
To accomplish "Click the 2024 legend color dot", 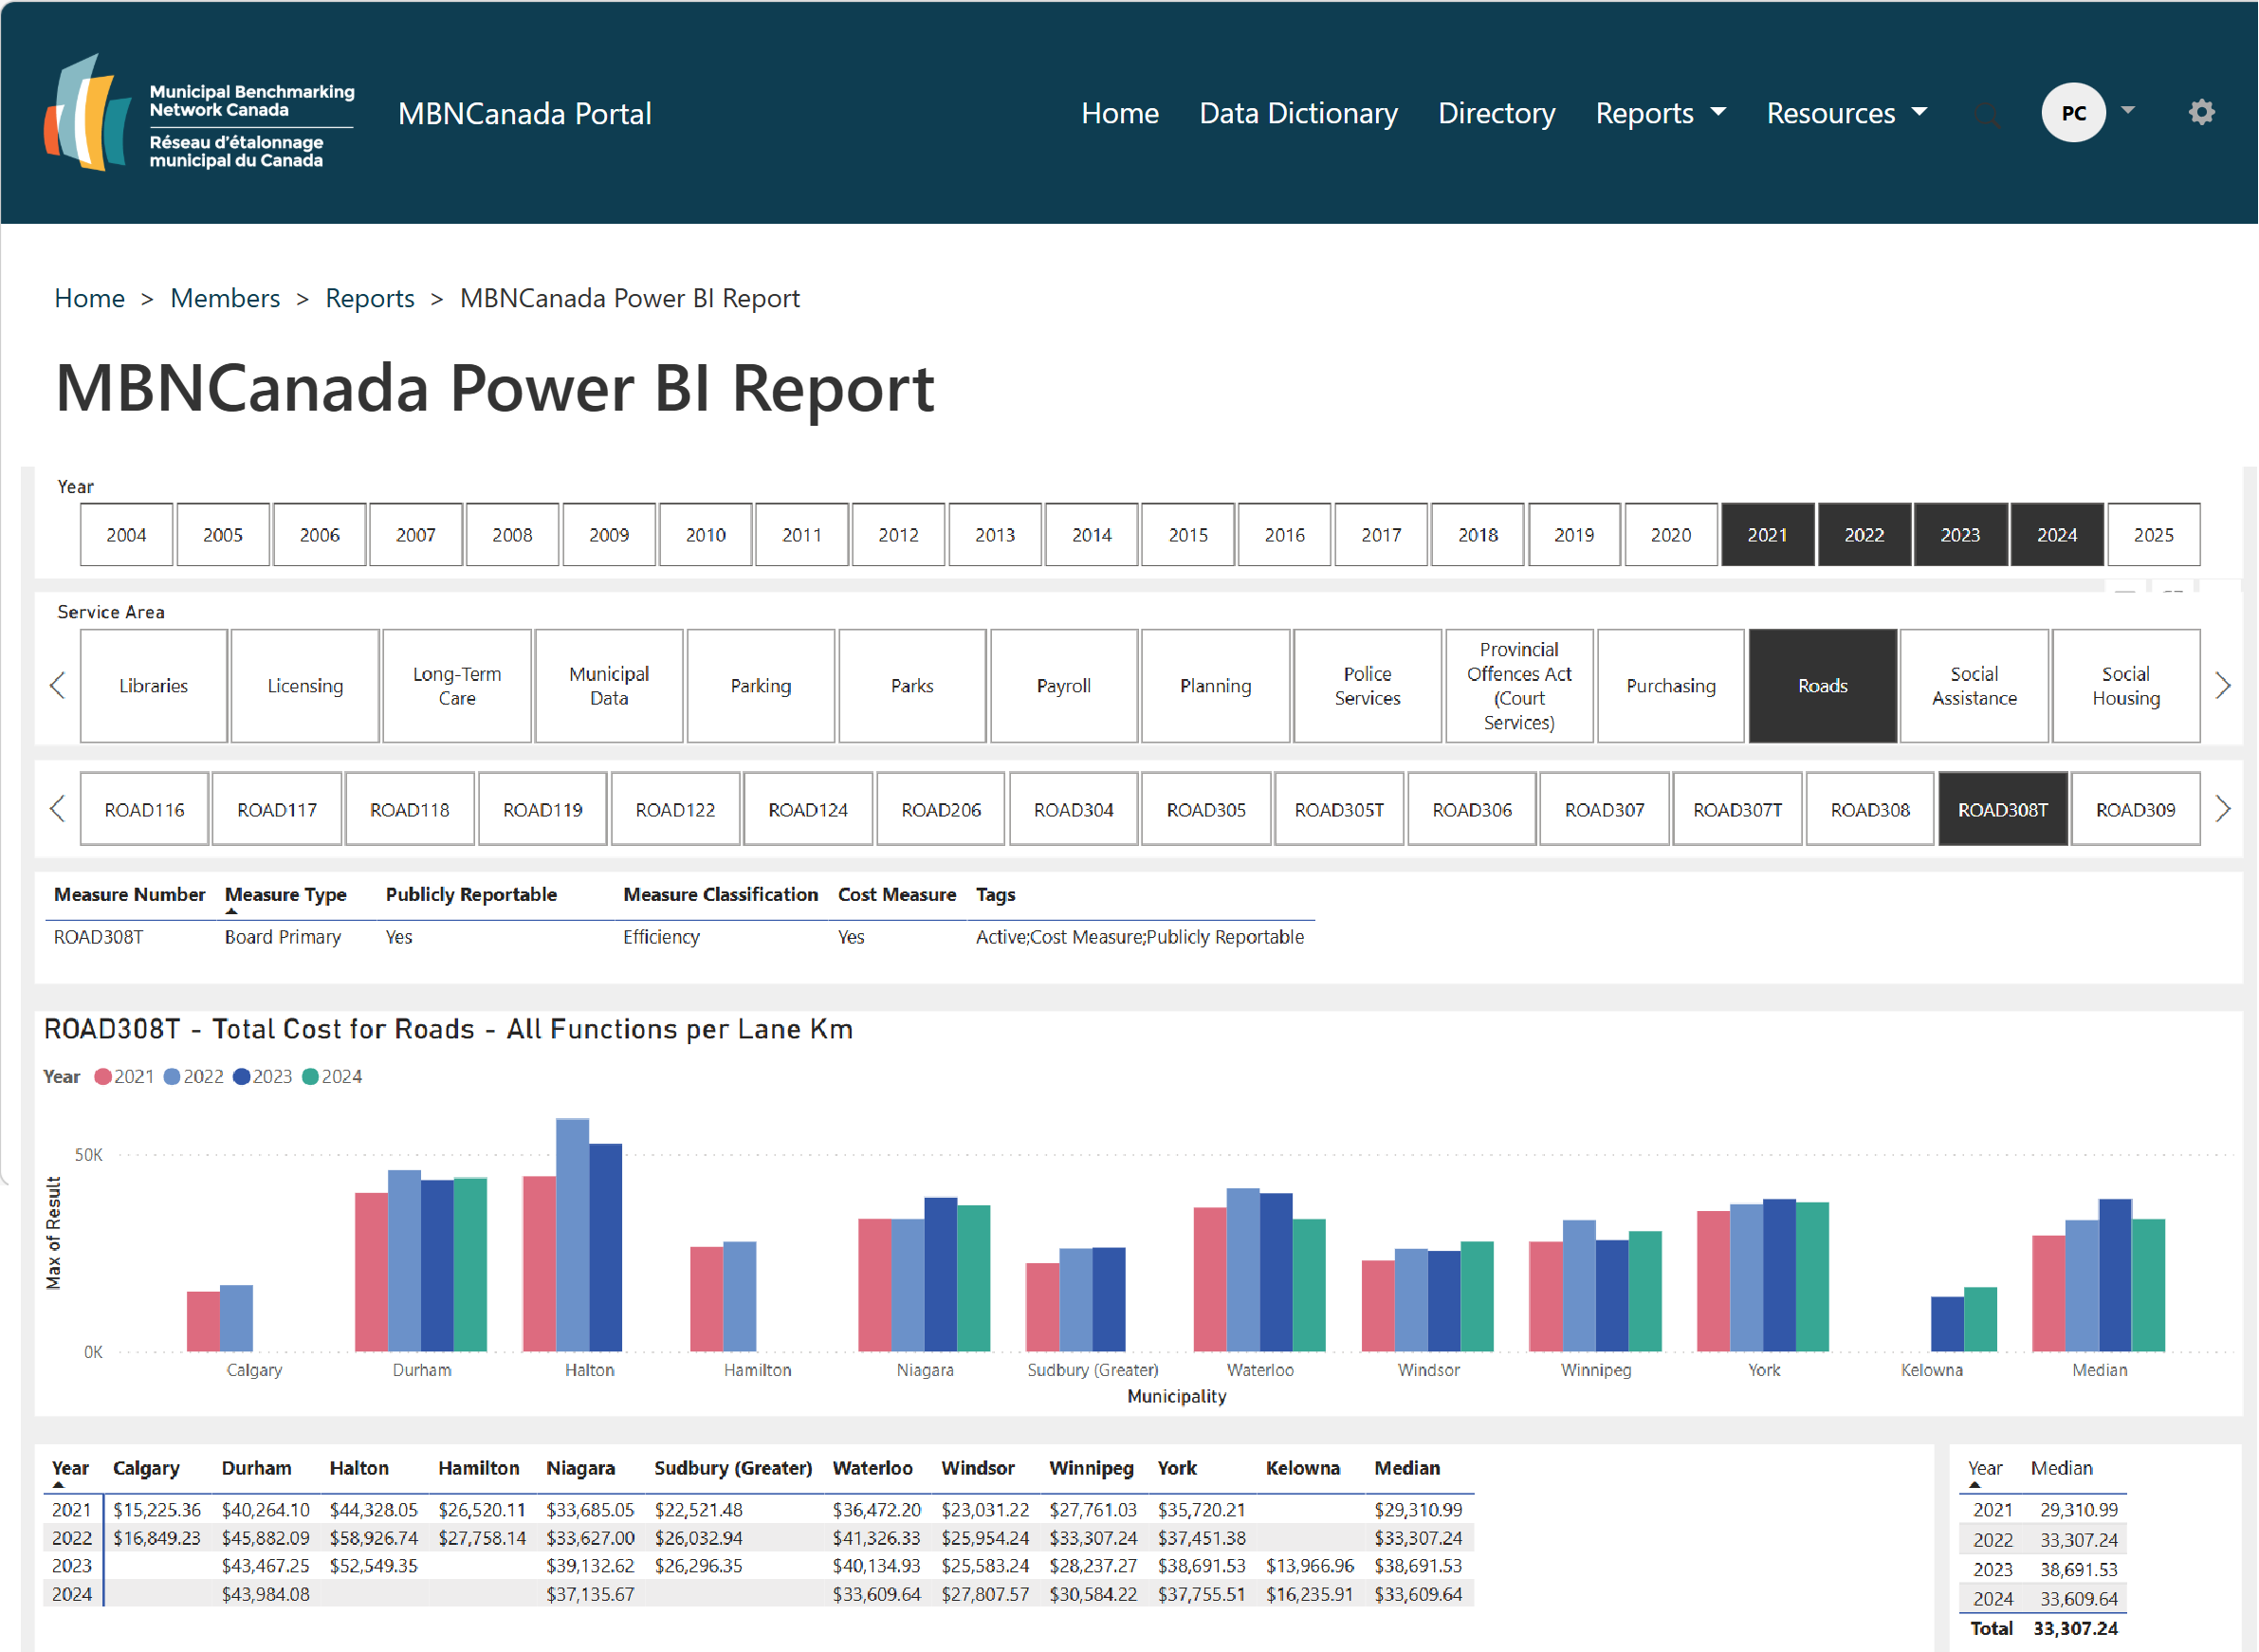I will (x=310, y=1077).
